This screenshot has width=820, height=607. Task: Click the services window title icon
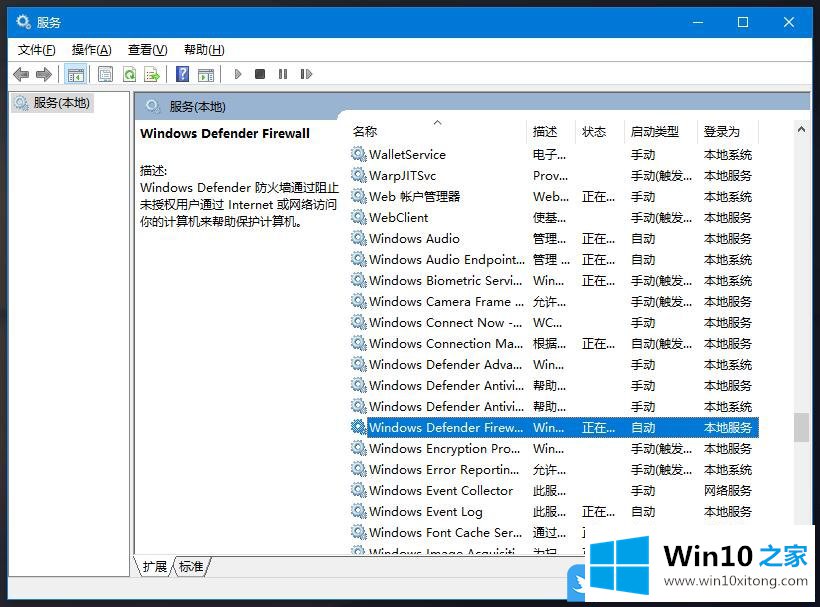click(x=24, y=22)
